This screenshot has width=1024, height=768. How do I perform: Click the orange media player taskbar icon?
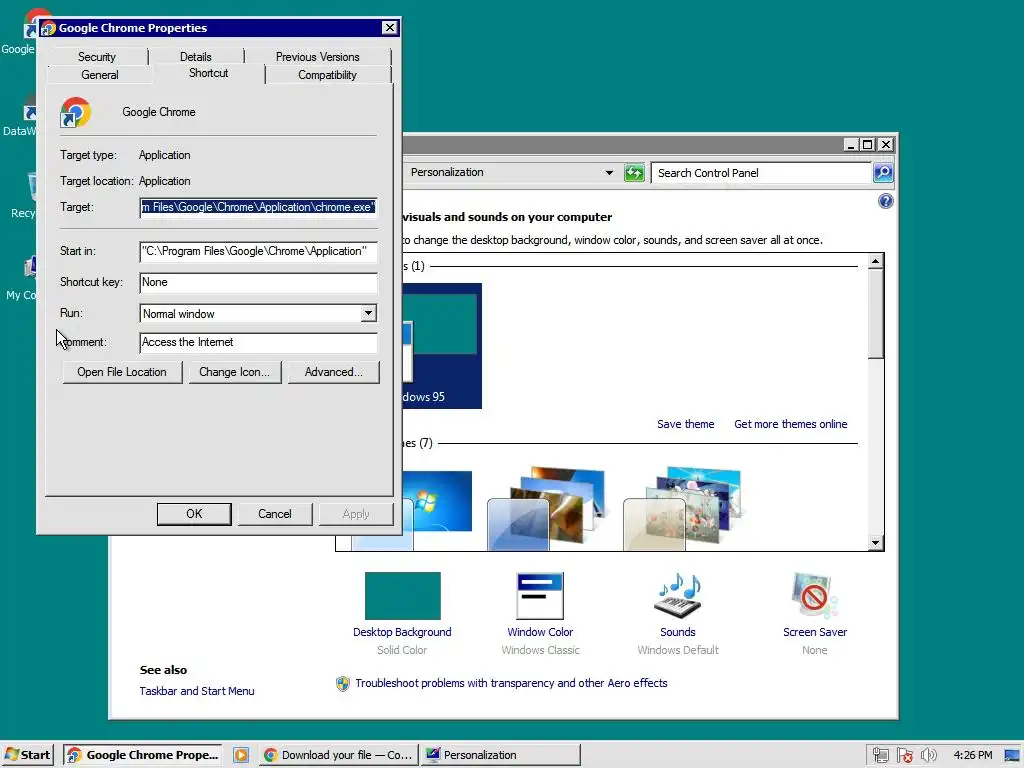[x=241, y=755]
